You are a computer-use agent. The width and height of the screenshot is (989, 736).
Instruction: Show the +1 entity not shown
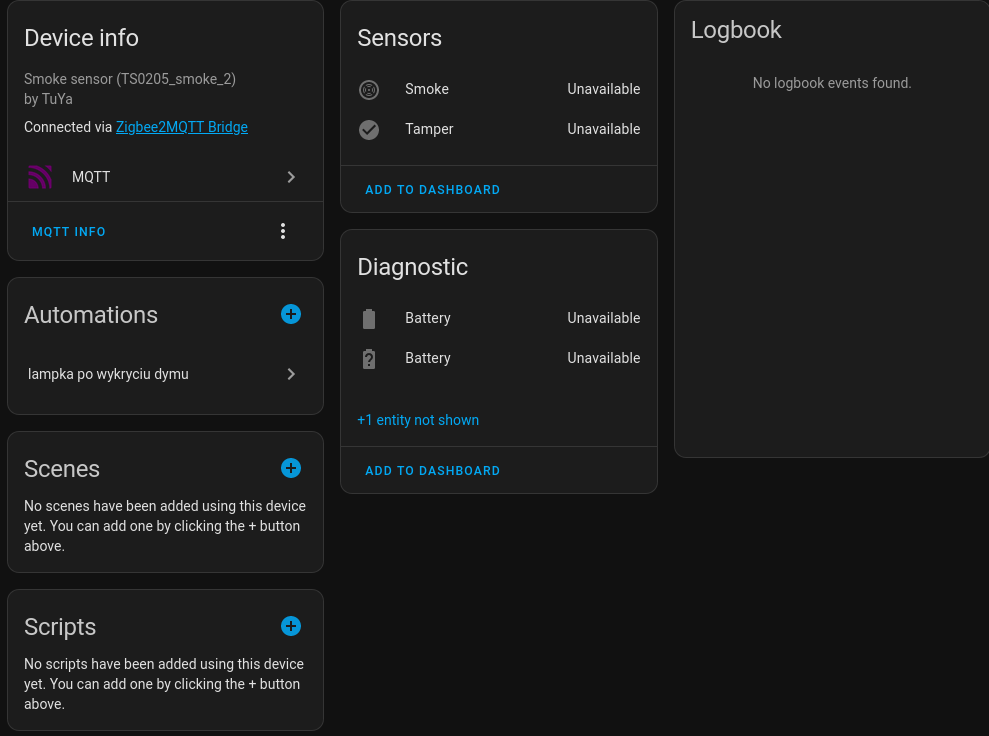click(418, 420)
